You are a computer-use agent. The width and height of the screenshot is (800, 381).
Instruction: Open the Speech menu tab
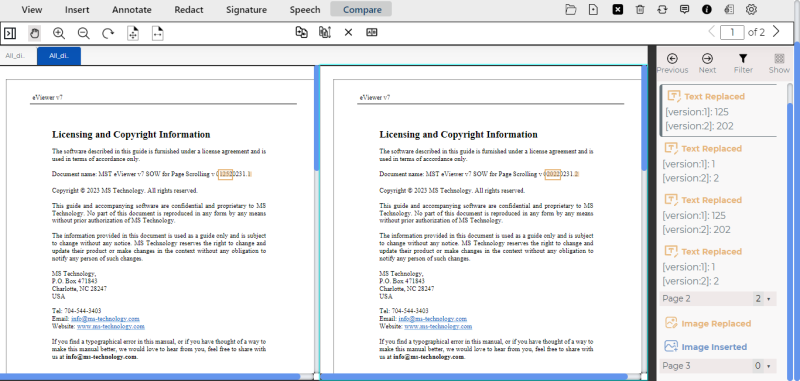click(305, 10)
